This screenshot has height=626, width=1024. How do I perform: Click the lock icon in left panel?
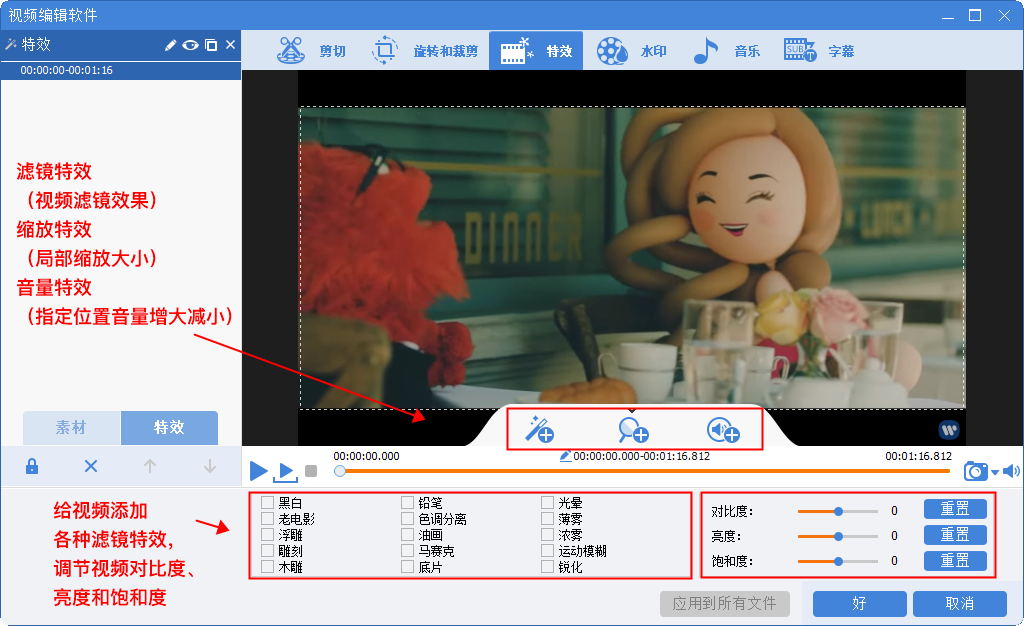pos(31,466)
